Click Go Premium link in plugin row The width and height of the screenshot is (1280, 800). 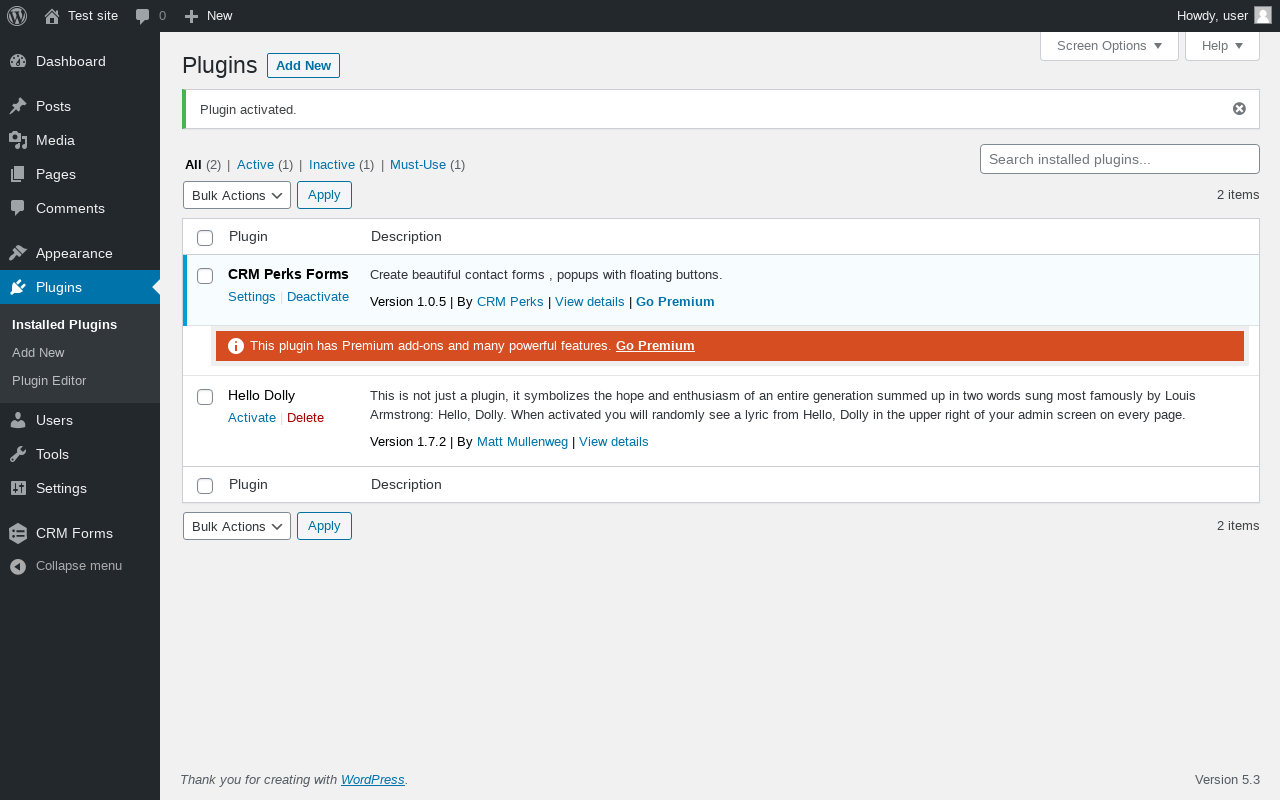click(675, 302)
